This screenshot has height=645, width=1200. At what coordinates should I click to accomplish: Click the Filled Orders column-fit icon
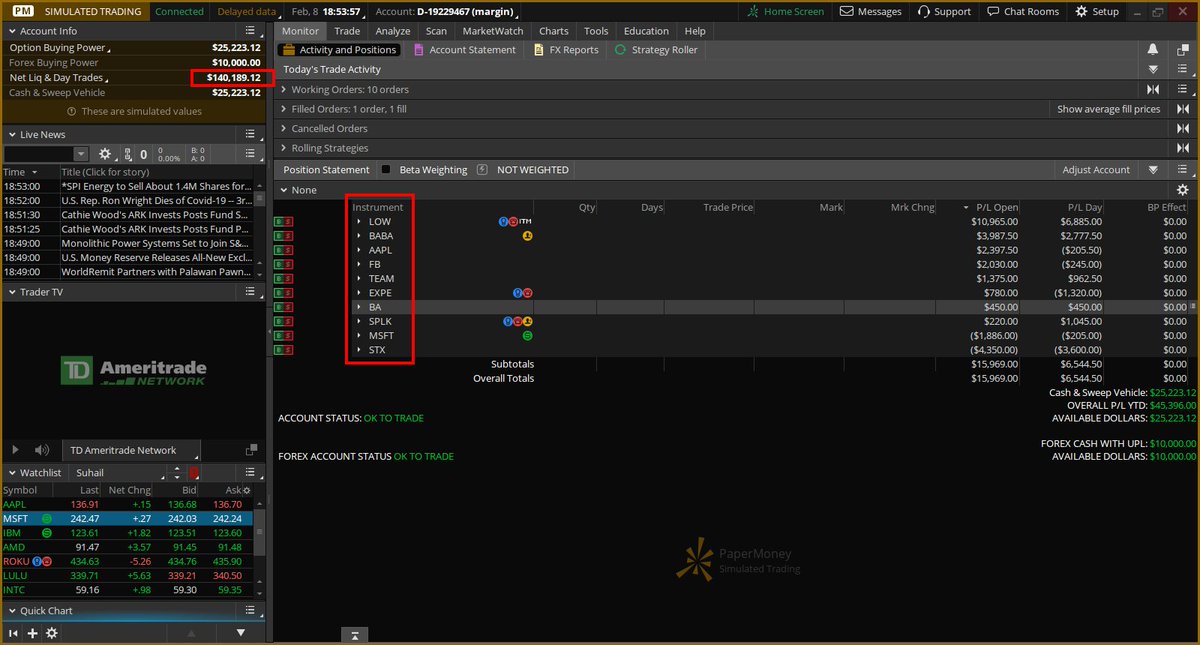tap(1182, 109)
